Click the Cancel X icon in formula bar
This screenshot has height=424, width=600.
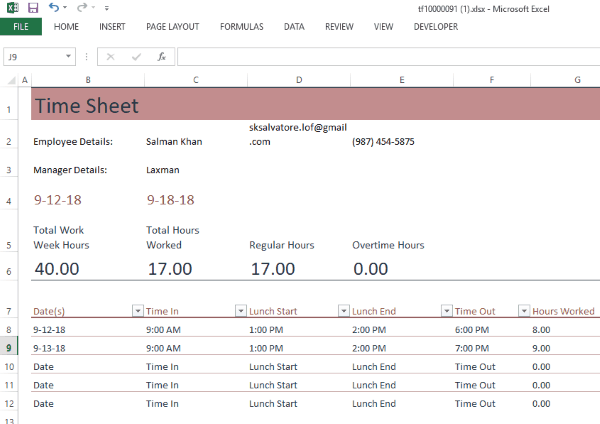click(110, 57)
